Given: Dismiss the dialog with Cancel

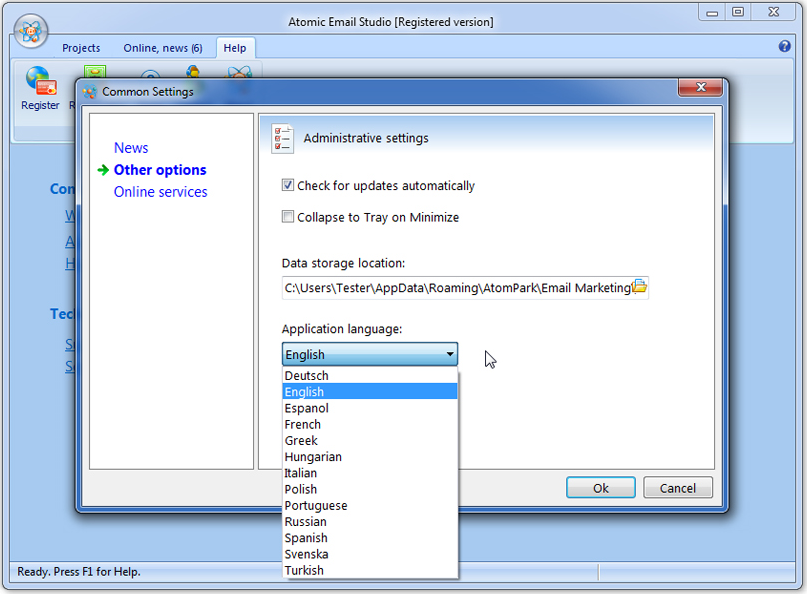Looking at the screenshot, I should tap(677, 487).
